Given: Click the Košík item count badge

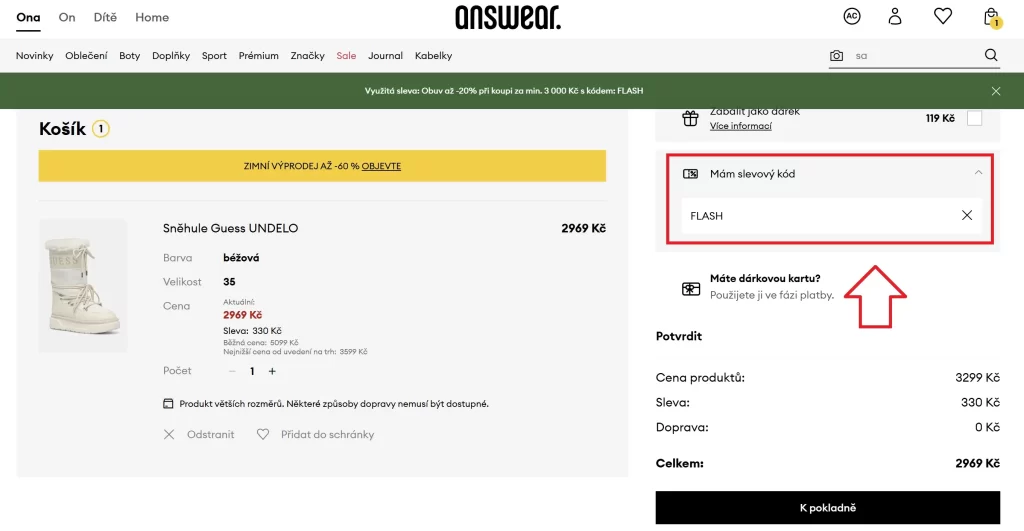Looking at the screenshot, I should tap(101, 129).
